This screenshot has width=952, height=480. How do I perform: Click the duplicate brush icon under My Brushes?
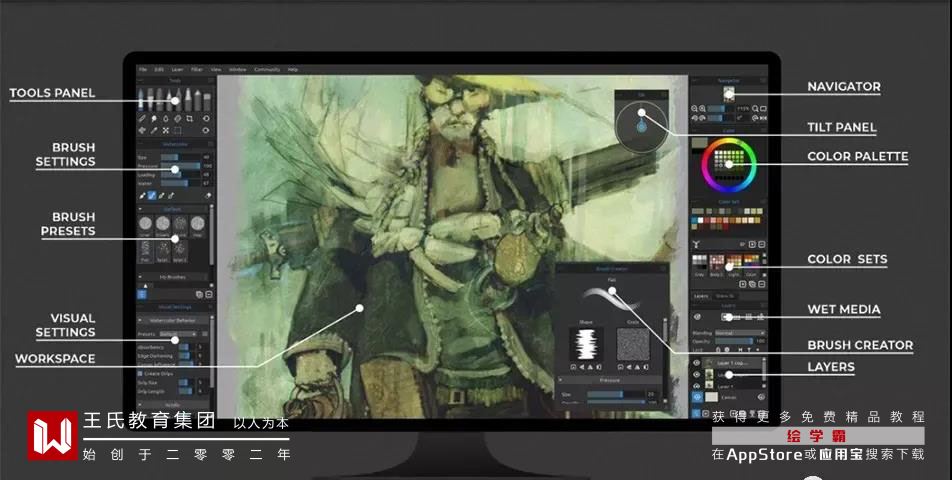tap(199, 294)
